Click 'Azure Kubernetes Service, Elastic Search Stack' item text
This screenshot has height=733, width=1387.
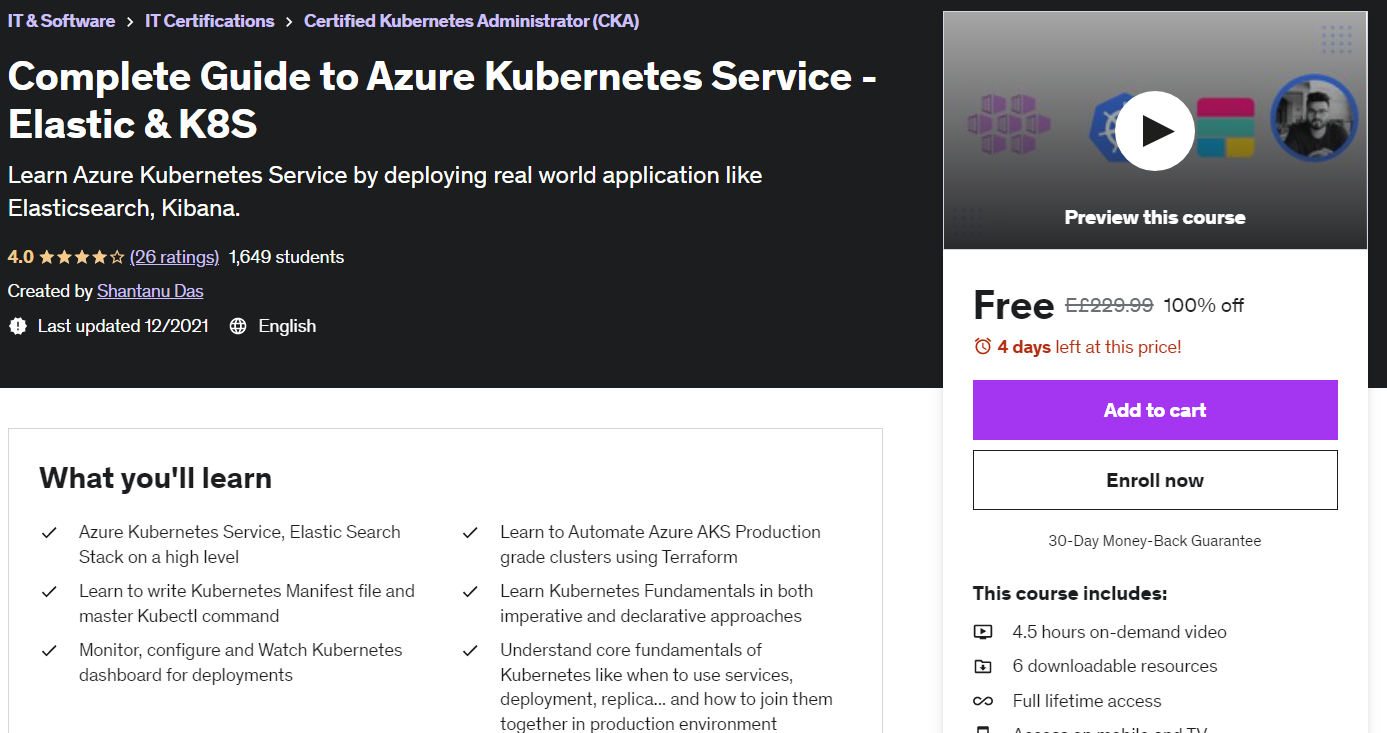point(240,544)
